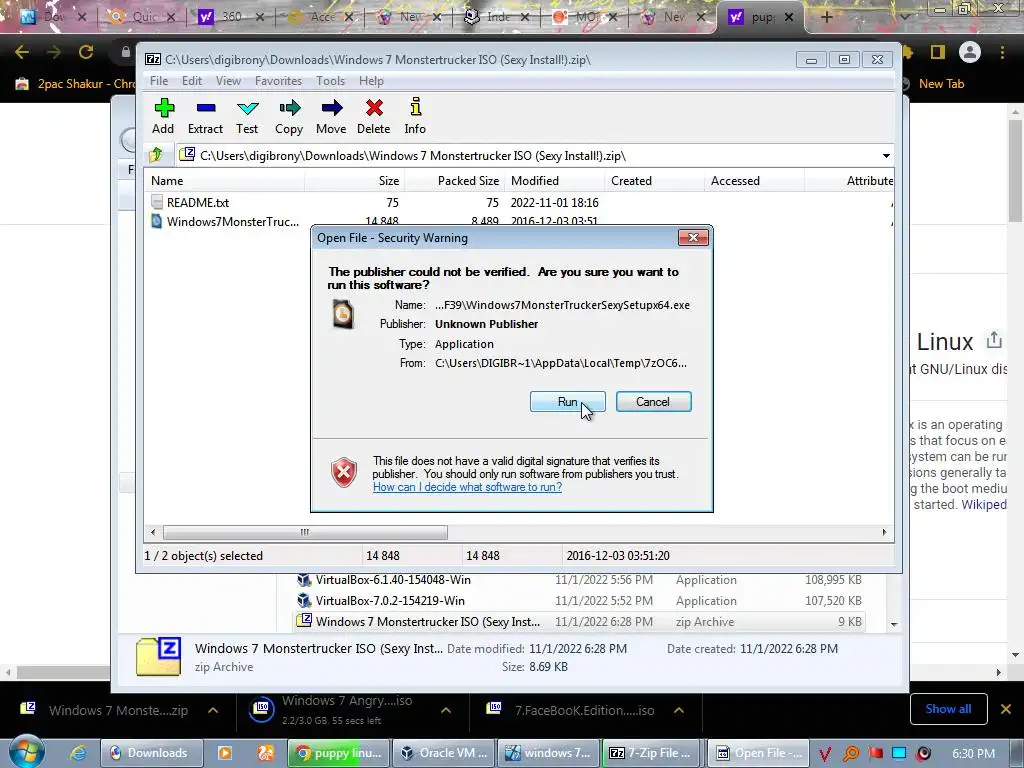
Task: Open the Tools menu in 7-Zip
Action: pos(330,81)
